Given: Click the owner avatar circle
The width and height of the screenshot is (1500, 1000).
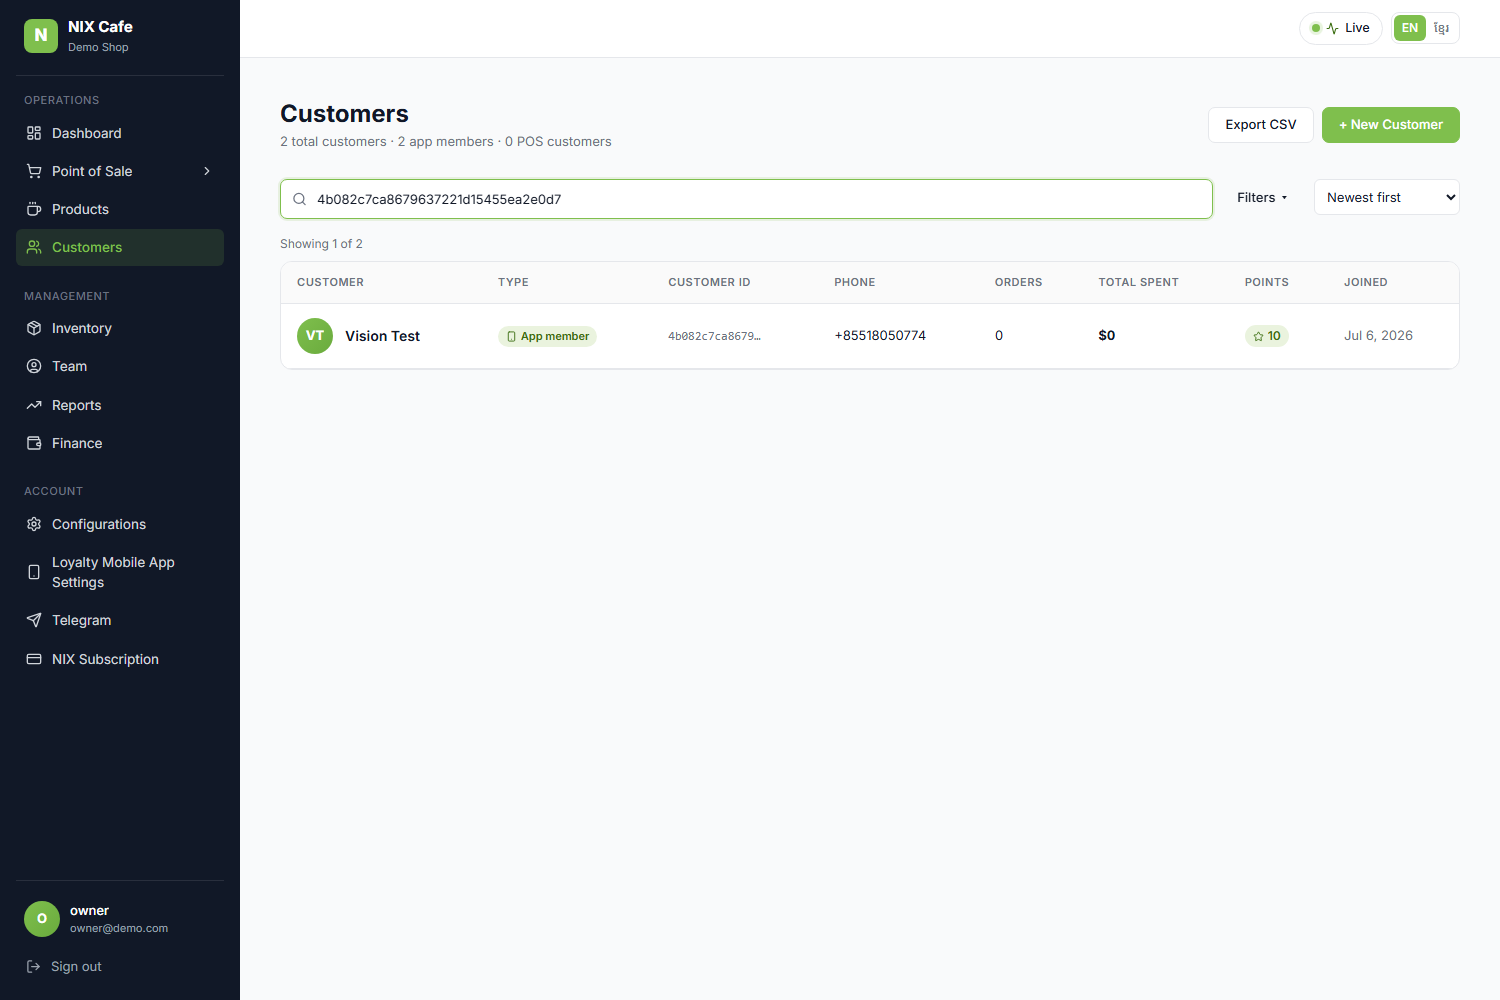Looking at the screenshot, I should pyautogui.click(x=42, y=919).
